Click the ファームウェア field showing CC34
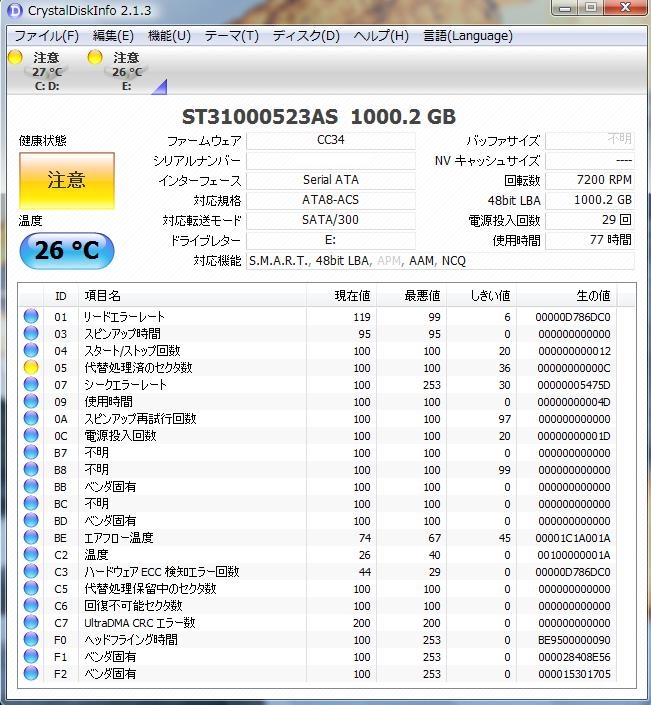Viewport: 651px width, 705px height. (331, 140)
